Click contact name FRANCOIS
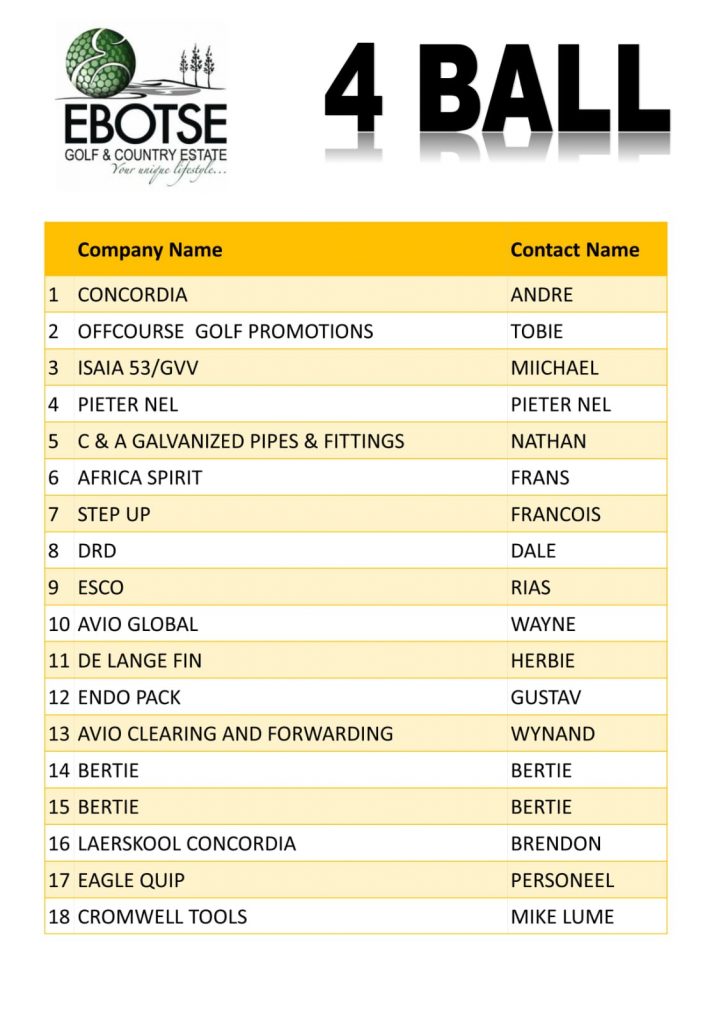Viewport: 728px width, 1024px height. point(555,514)
